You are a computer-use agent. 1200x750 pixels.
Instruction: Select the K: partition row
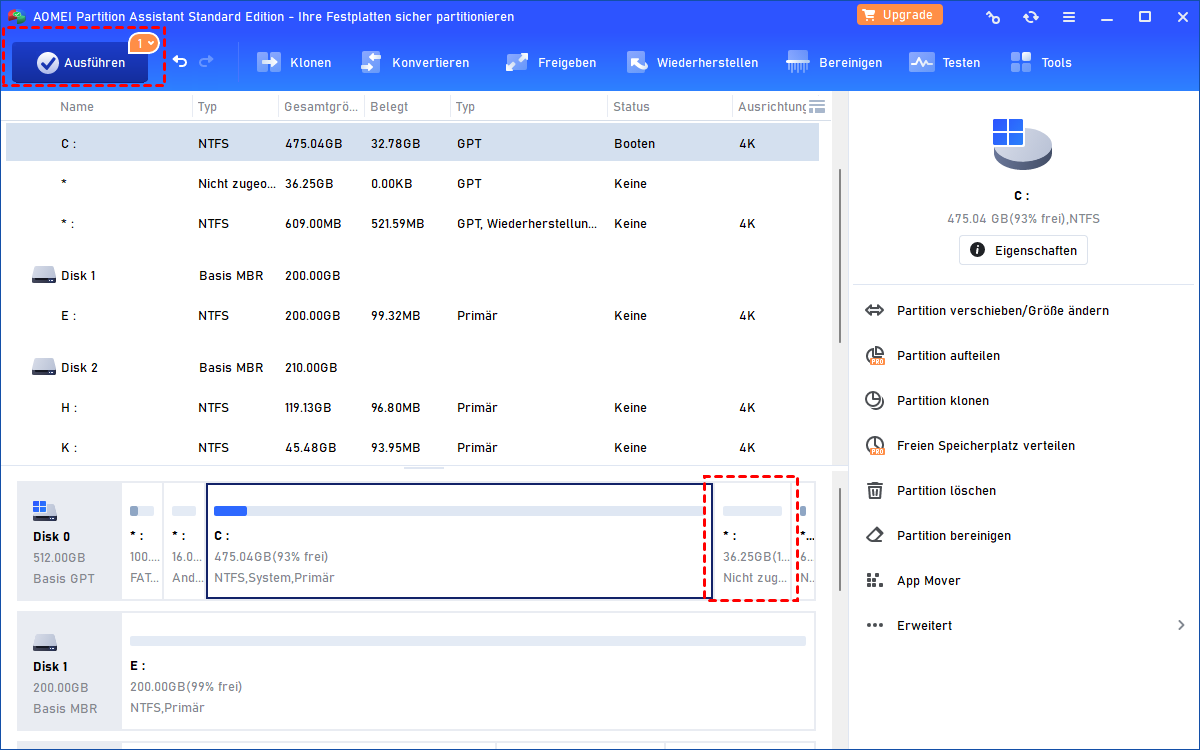point(412,447)
